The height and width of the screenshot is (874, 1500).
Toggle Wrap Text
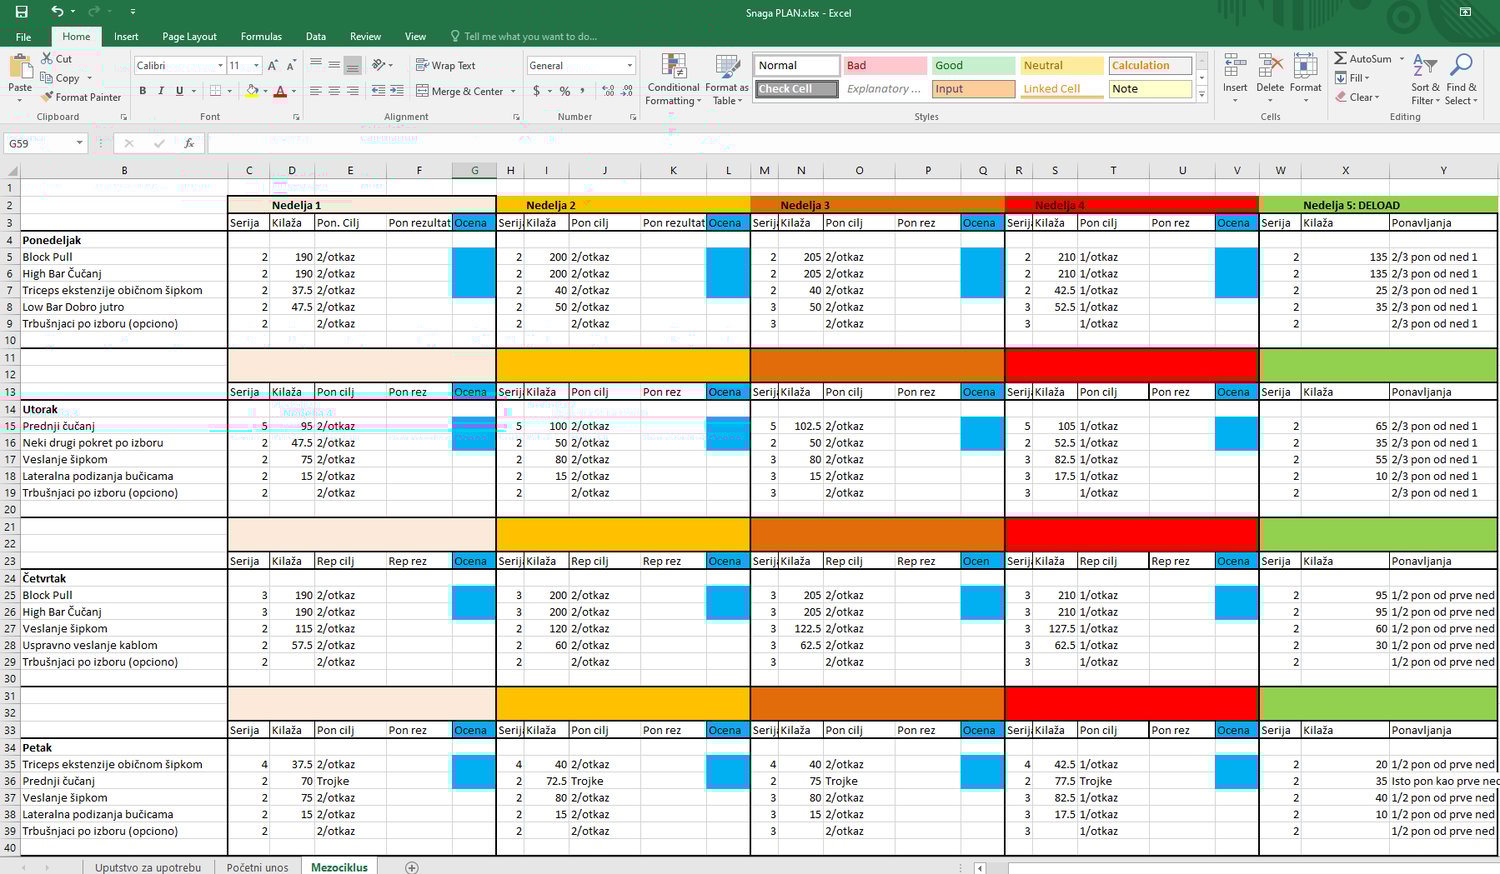[x=445, y=65]
